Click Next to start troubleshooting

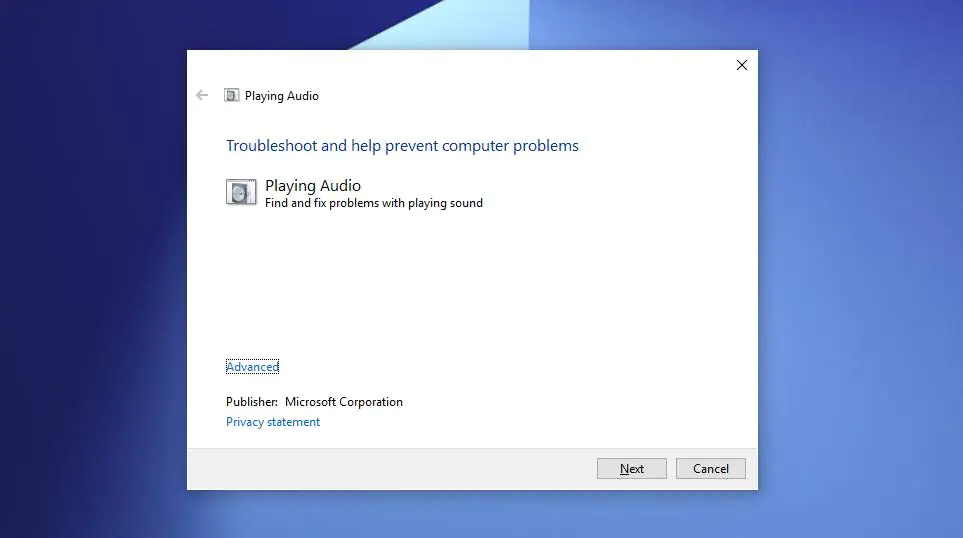pyautogui.click(x=631, y=469)
